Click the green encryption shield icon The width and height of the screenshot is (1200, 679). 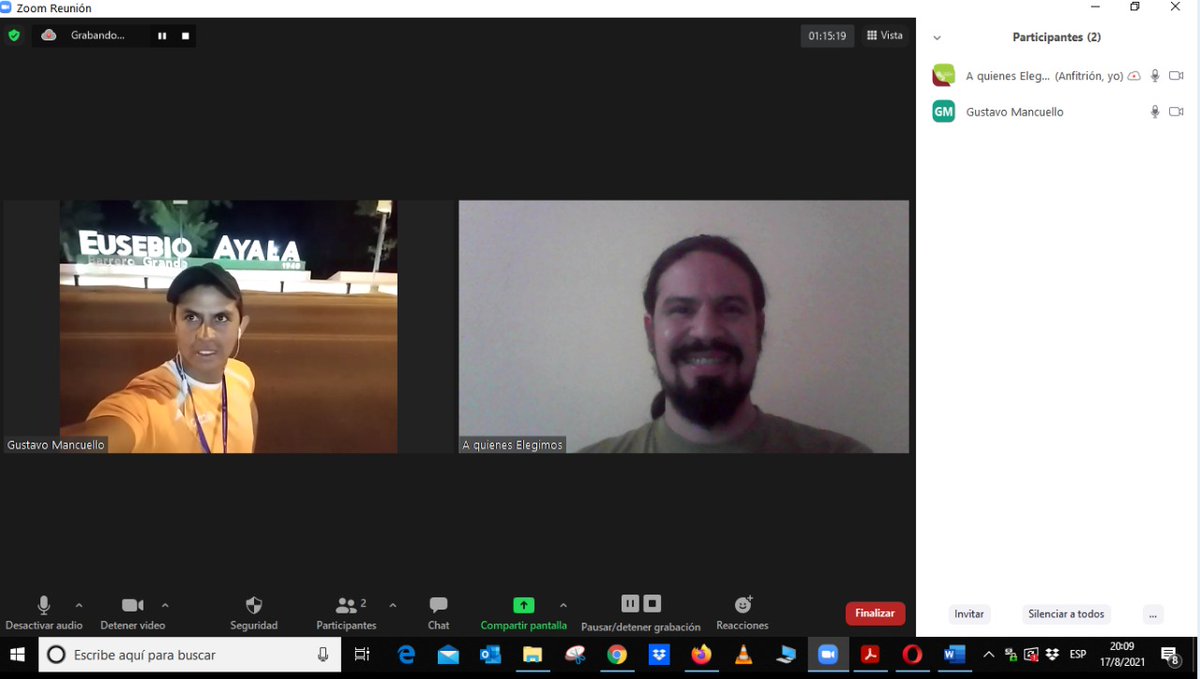coord(13,35)
